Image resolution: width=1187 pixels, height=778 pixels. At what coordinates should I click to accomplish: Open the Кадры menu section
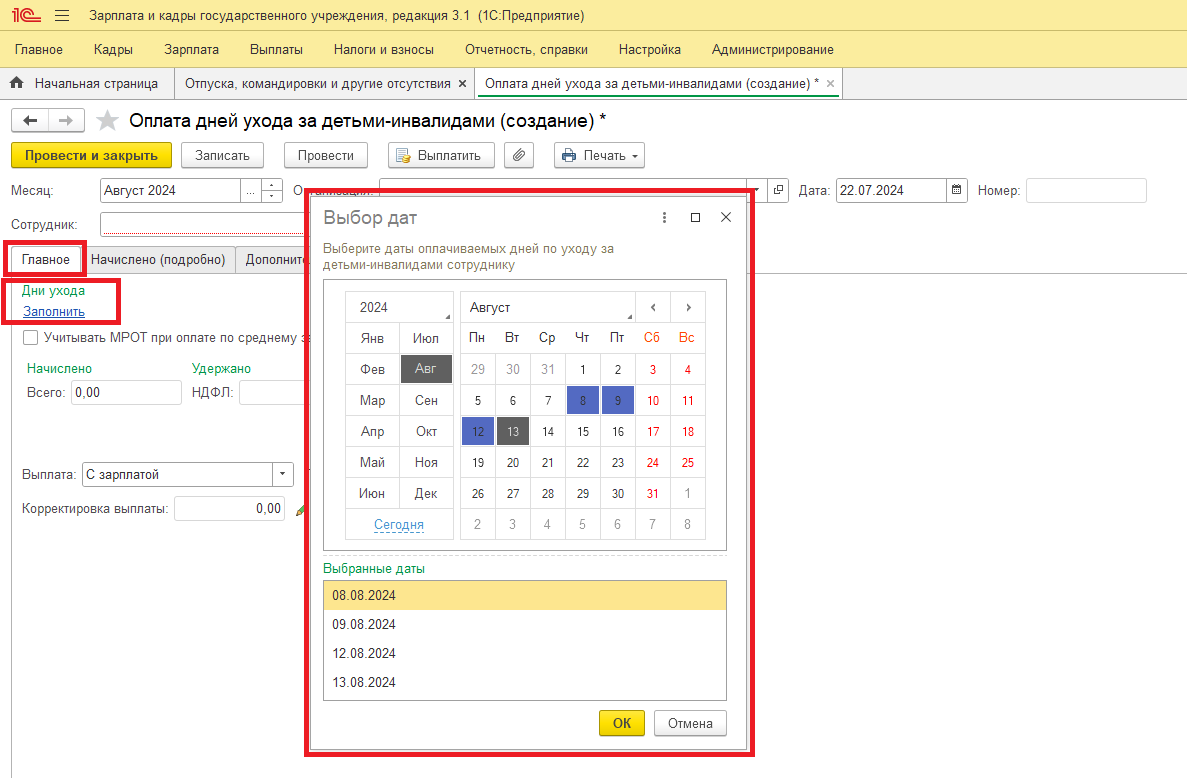[x=113, y=49]
